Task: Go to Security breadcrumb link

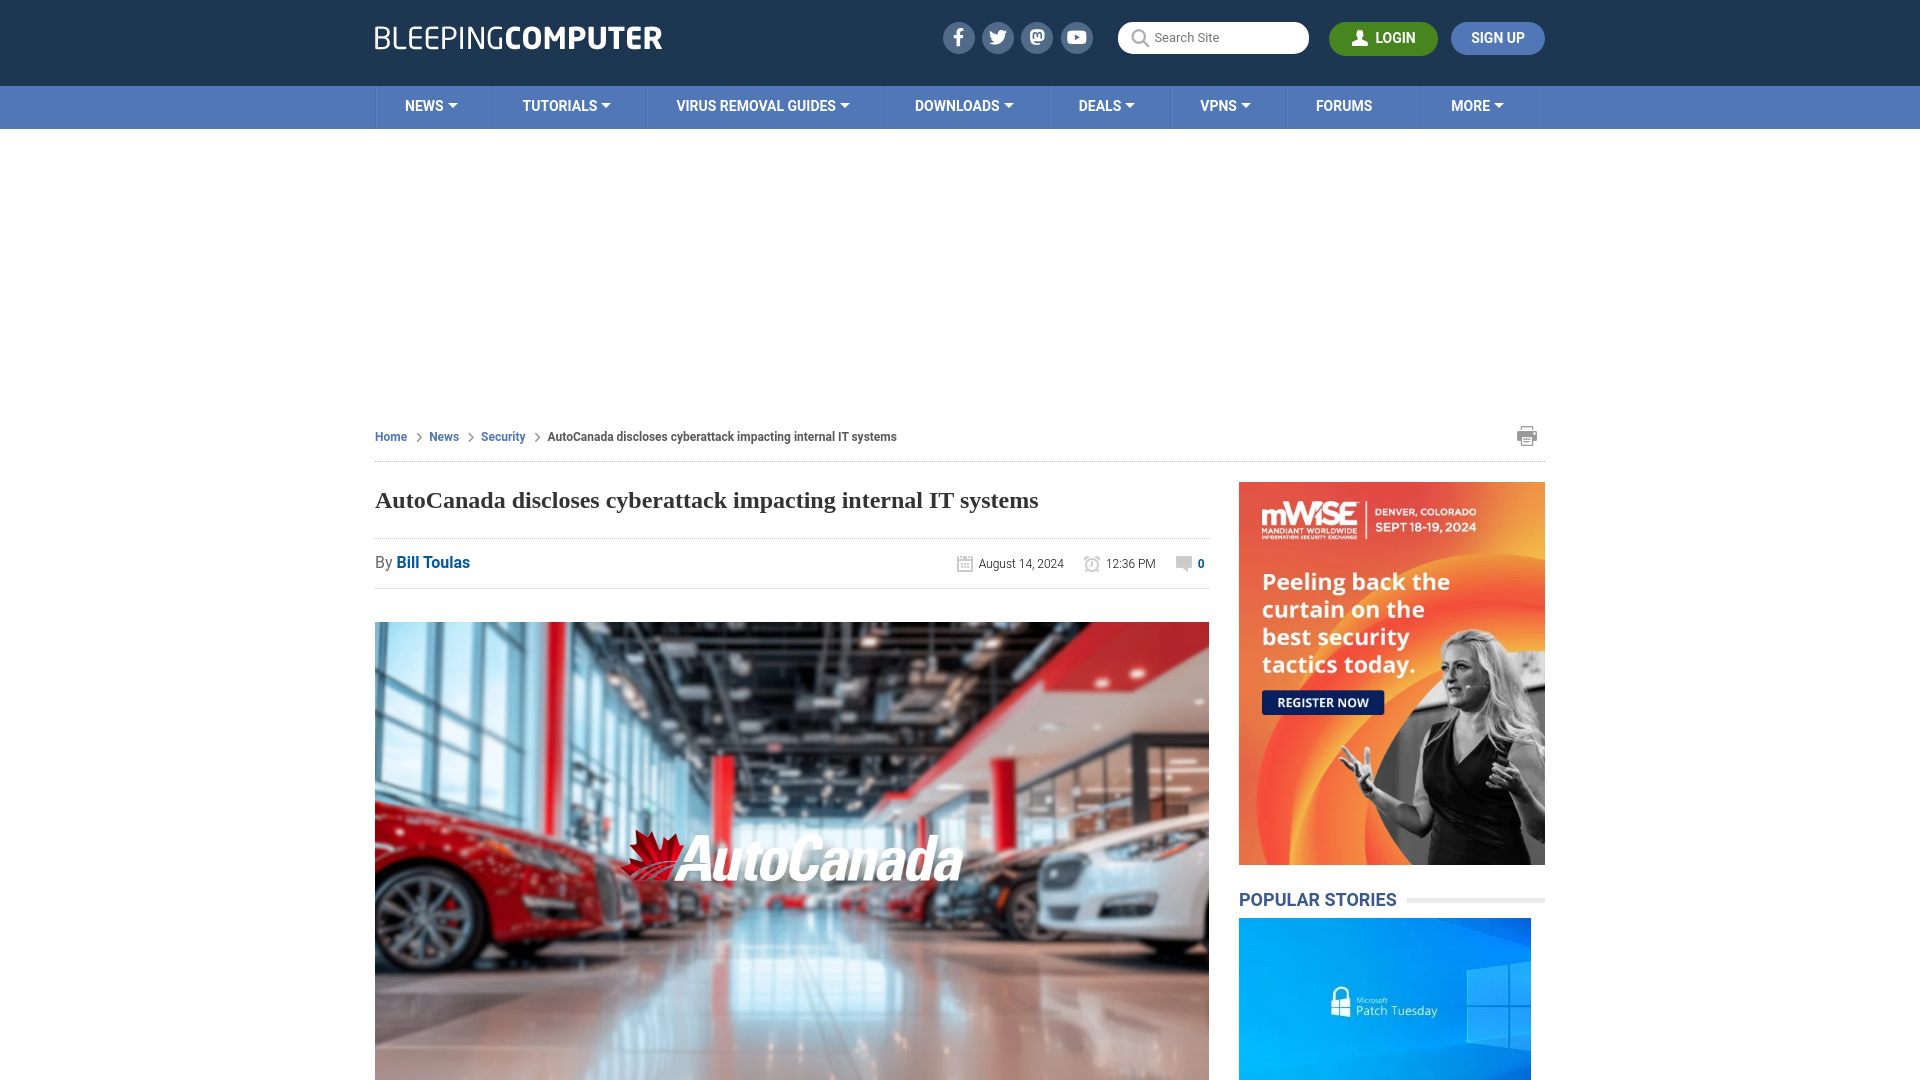Action: [x=503, y=437]
